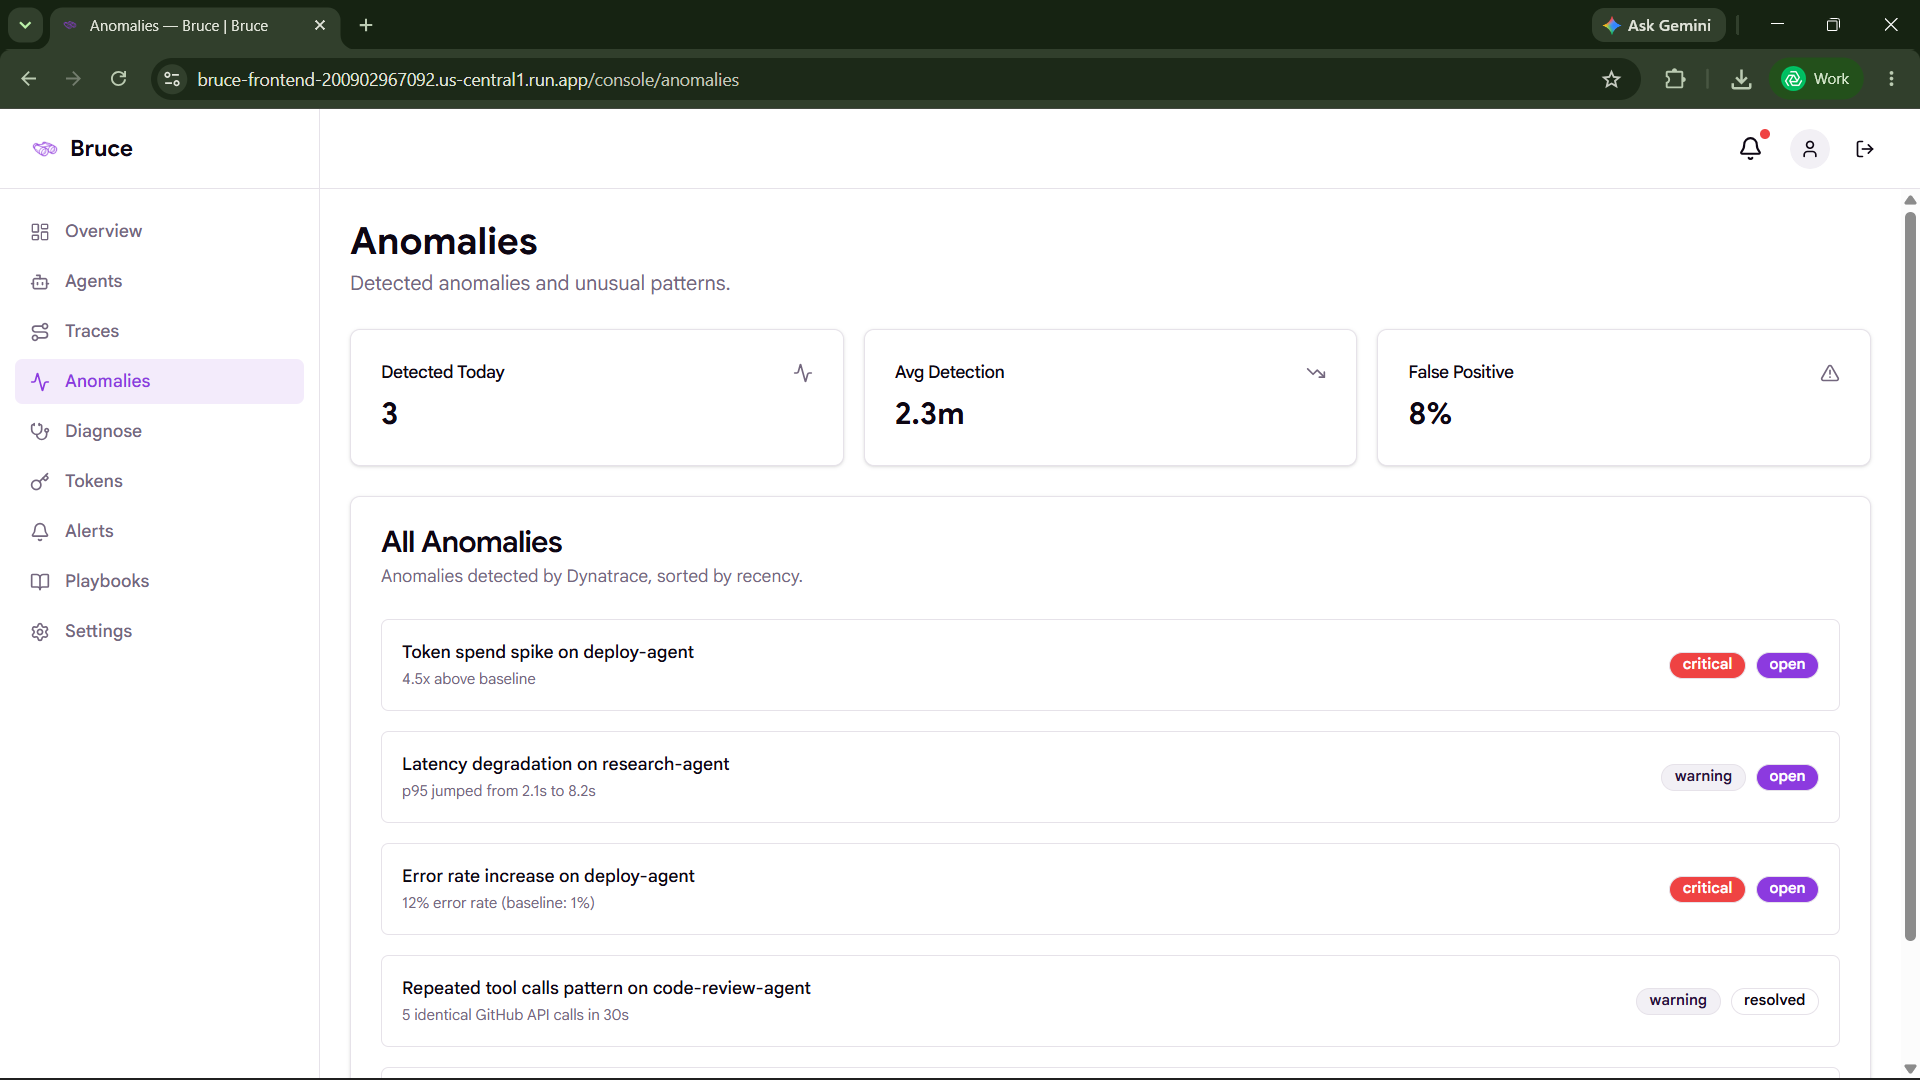This screenshot has width=1920, height=1080.
Task: Click the Bruce logo icon
Action: click(x=45, y=149)
